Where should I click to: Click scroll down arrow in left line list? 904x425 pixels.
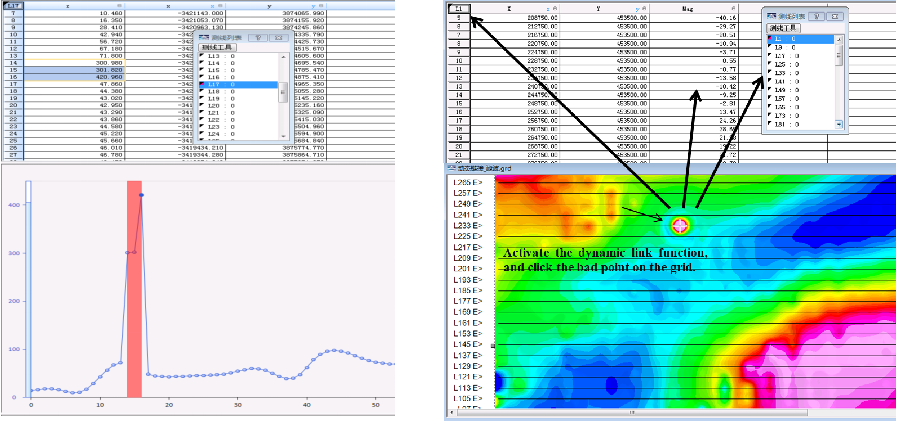coord(283,136)
